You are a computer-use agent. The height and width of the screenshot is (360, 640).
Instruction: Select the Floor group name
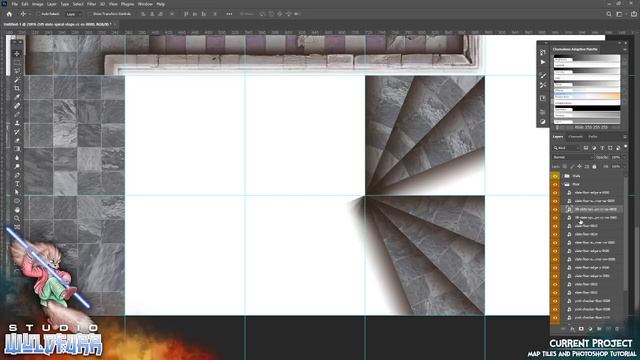[x=576, y=184]
